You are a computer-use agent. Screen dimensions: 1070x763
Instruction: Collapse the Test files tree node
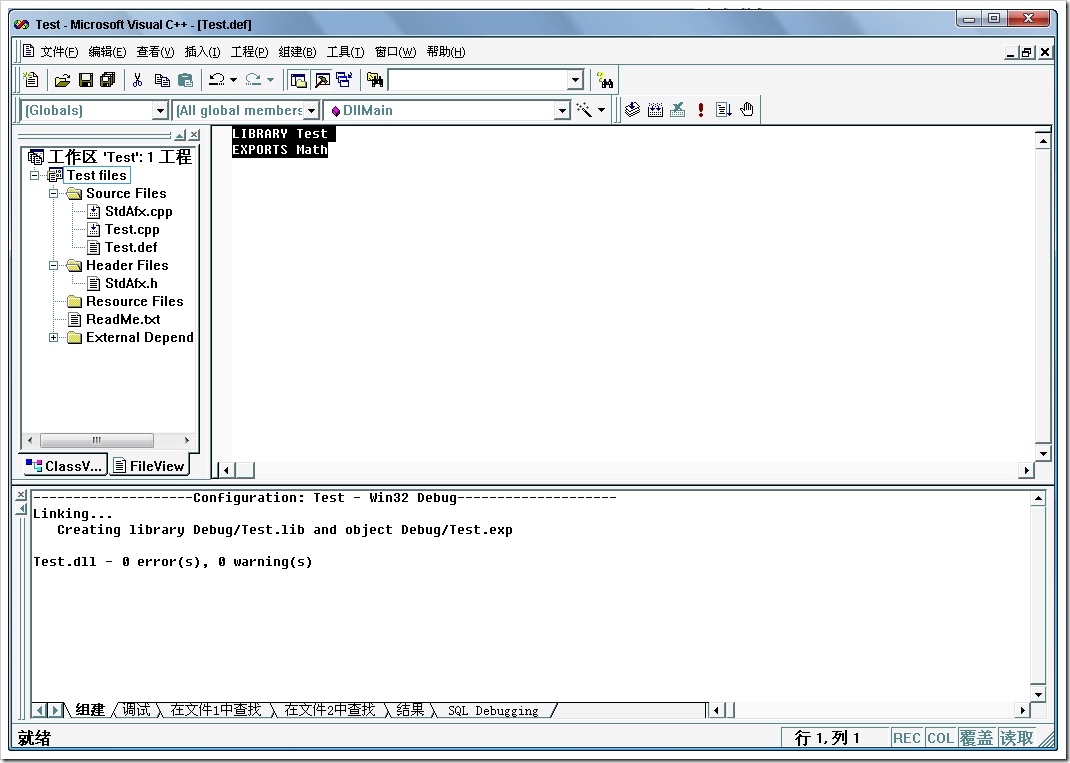pyautogui.click(x=35, y=175)
